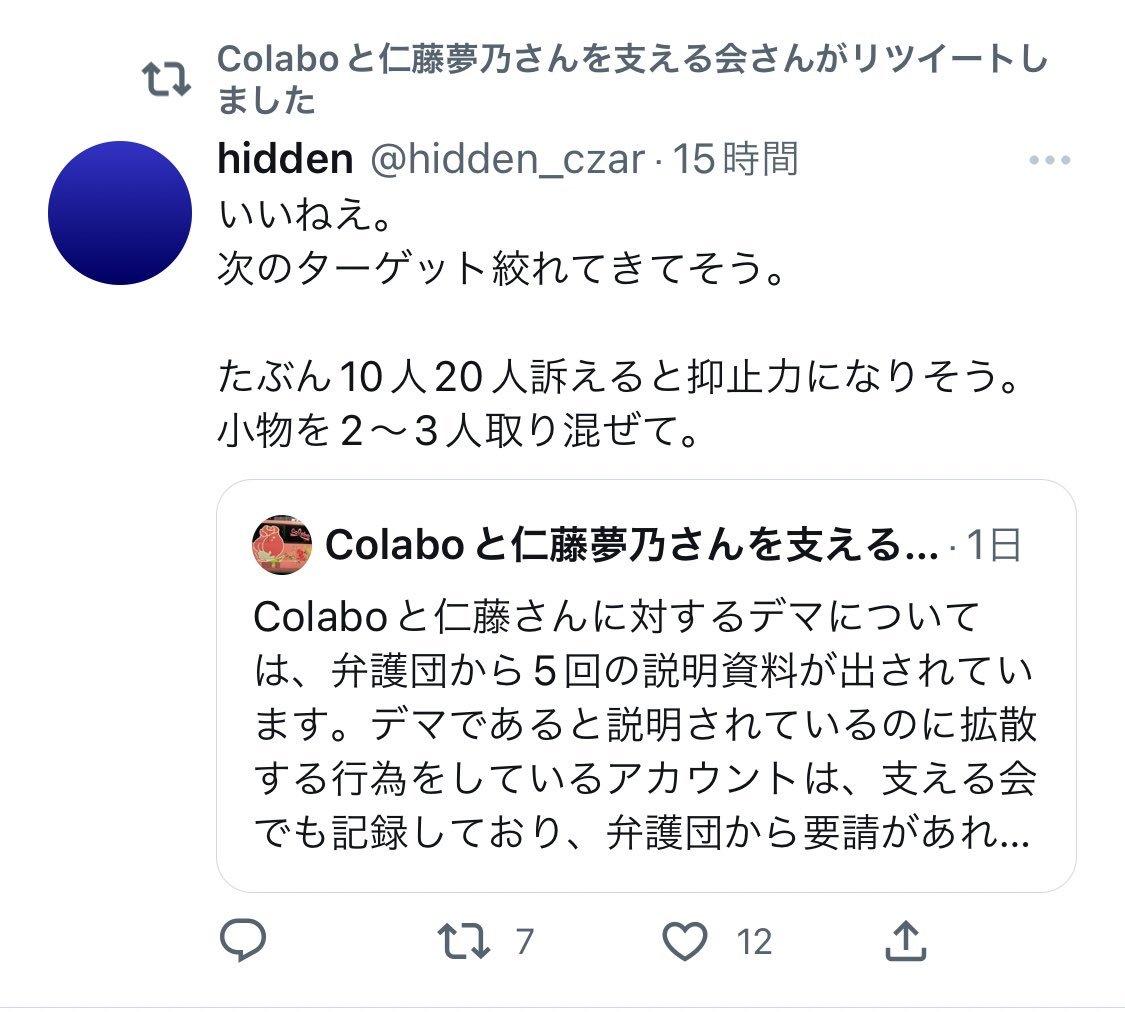Click the display name "hidden"
The image size is (1125, 1012).
click(285, 159)
